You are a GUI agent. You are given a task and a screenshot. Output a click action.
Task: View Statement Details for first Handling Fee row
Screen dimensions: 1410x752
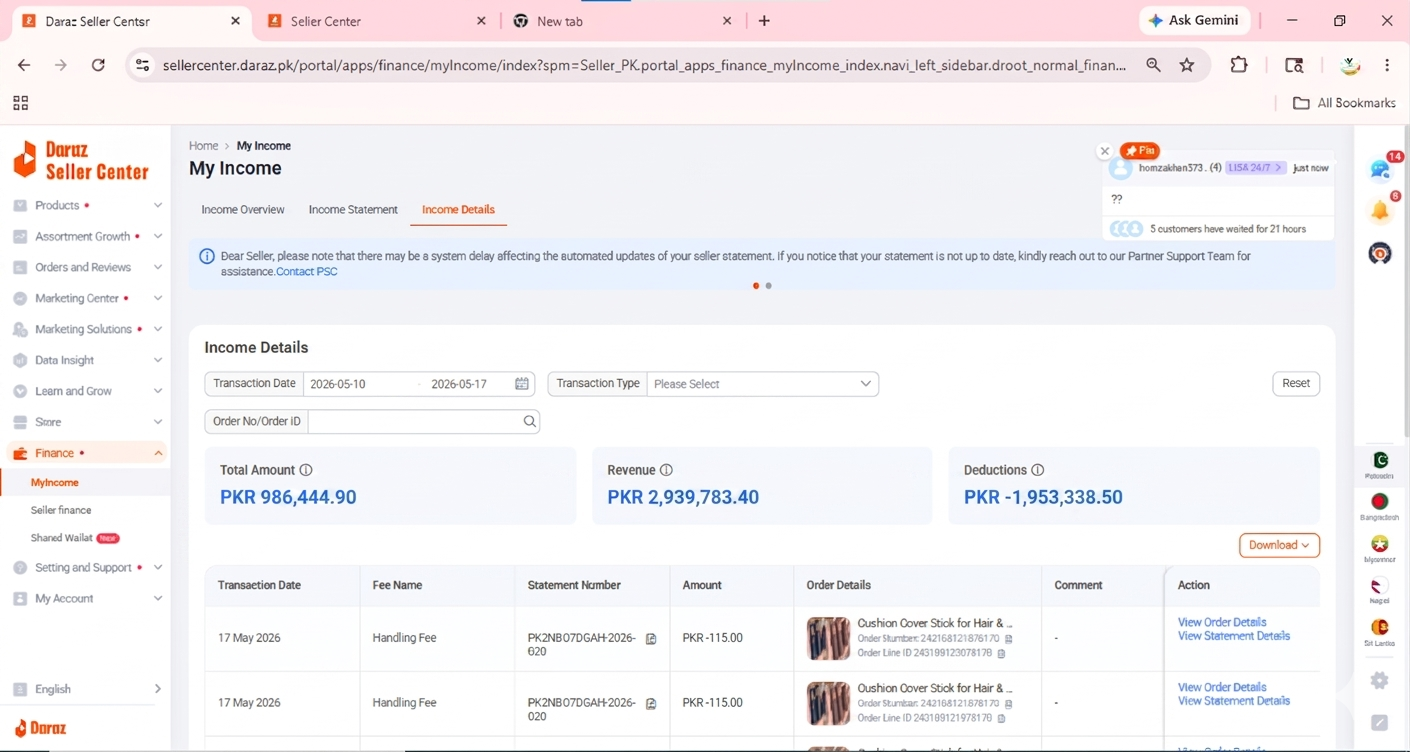tap(1234, 636)
